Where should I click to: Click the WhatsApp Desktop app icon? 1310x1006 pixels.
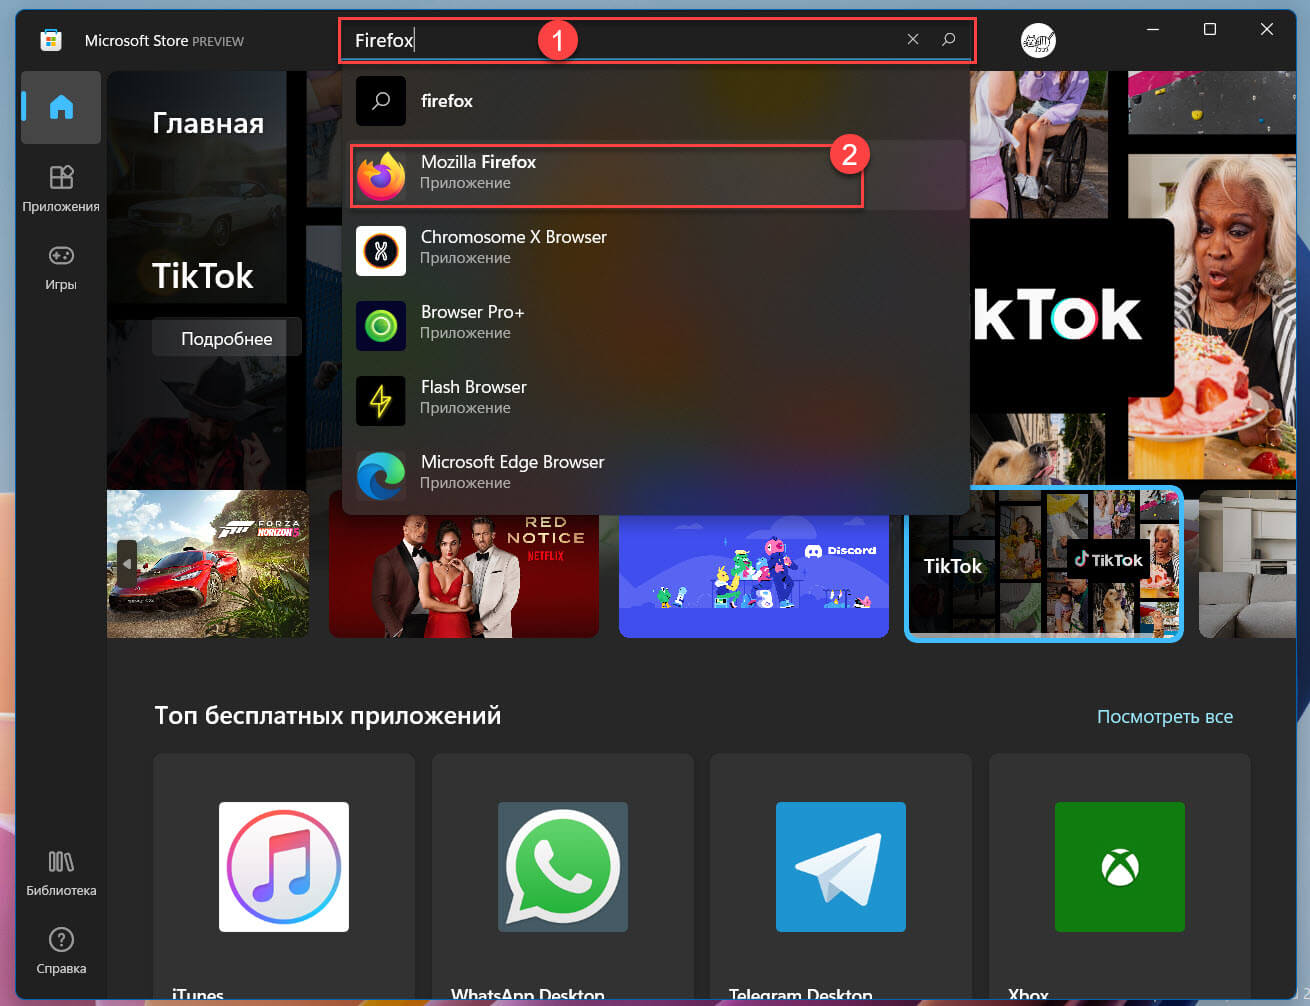(x=563, y=867)
